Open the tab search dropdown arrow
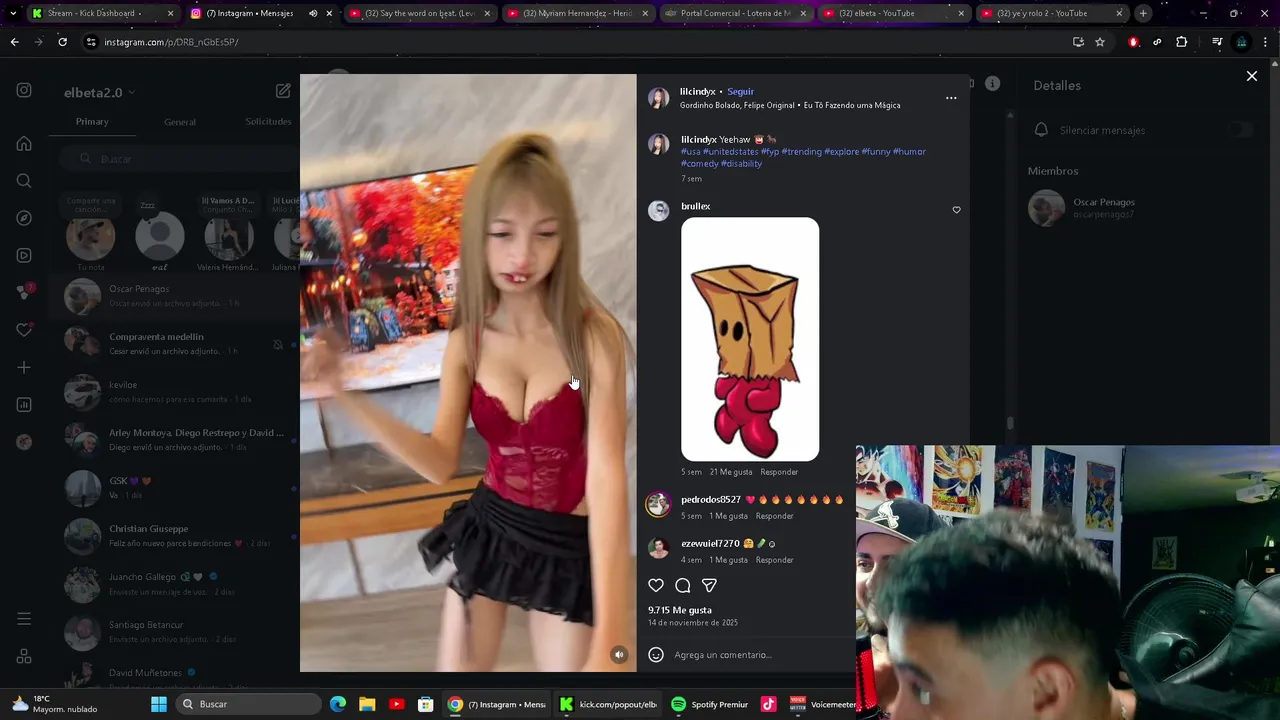Screen dimensions: 1280x720 [13, 13]
